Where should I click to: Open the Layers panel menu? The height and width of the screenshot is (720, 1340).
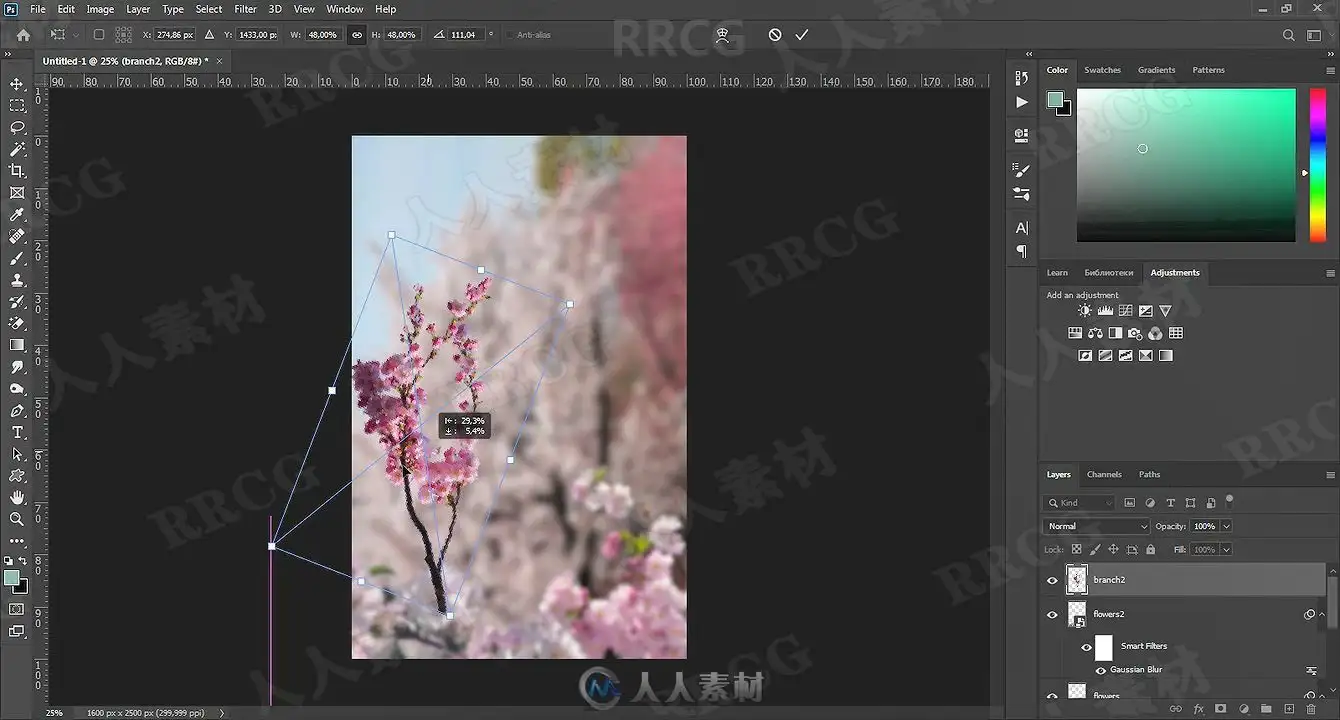[x=1330, y=475]
